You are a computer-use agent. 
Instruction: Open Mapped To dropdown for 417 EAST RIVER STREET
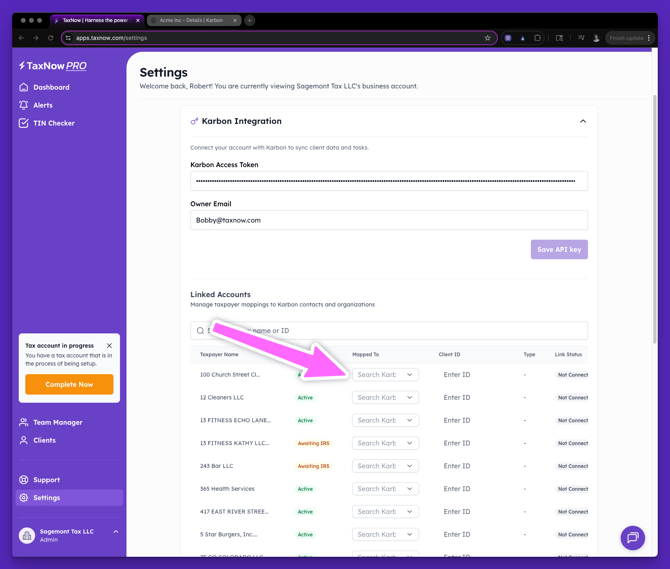[x=385, y=512]
